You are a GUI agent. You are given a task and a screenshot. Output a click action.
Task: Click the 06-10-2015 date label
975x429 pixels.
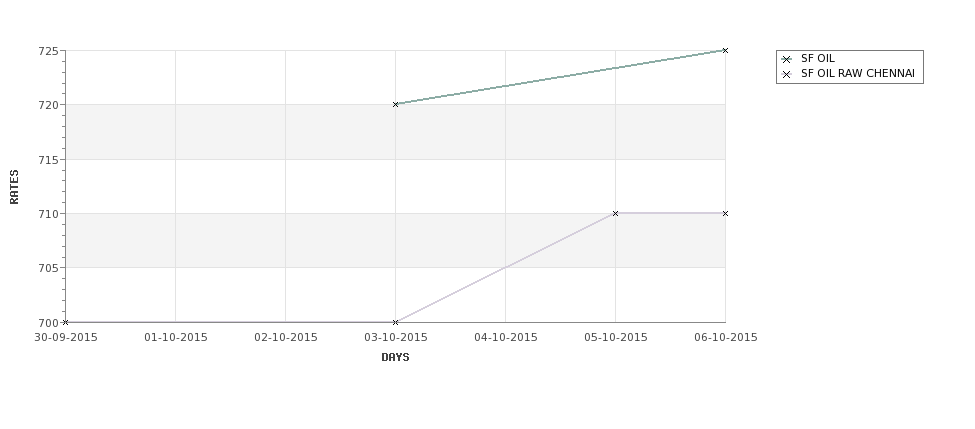click(725, 337)
